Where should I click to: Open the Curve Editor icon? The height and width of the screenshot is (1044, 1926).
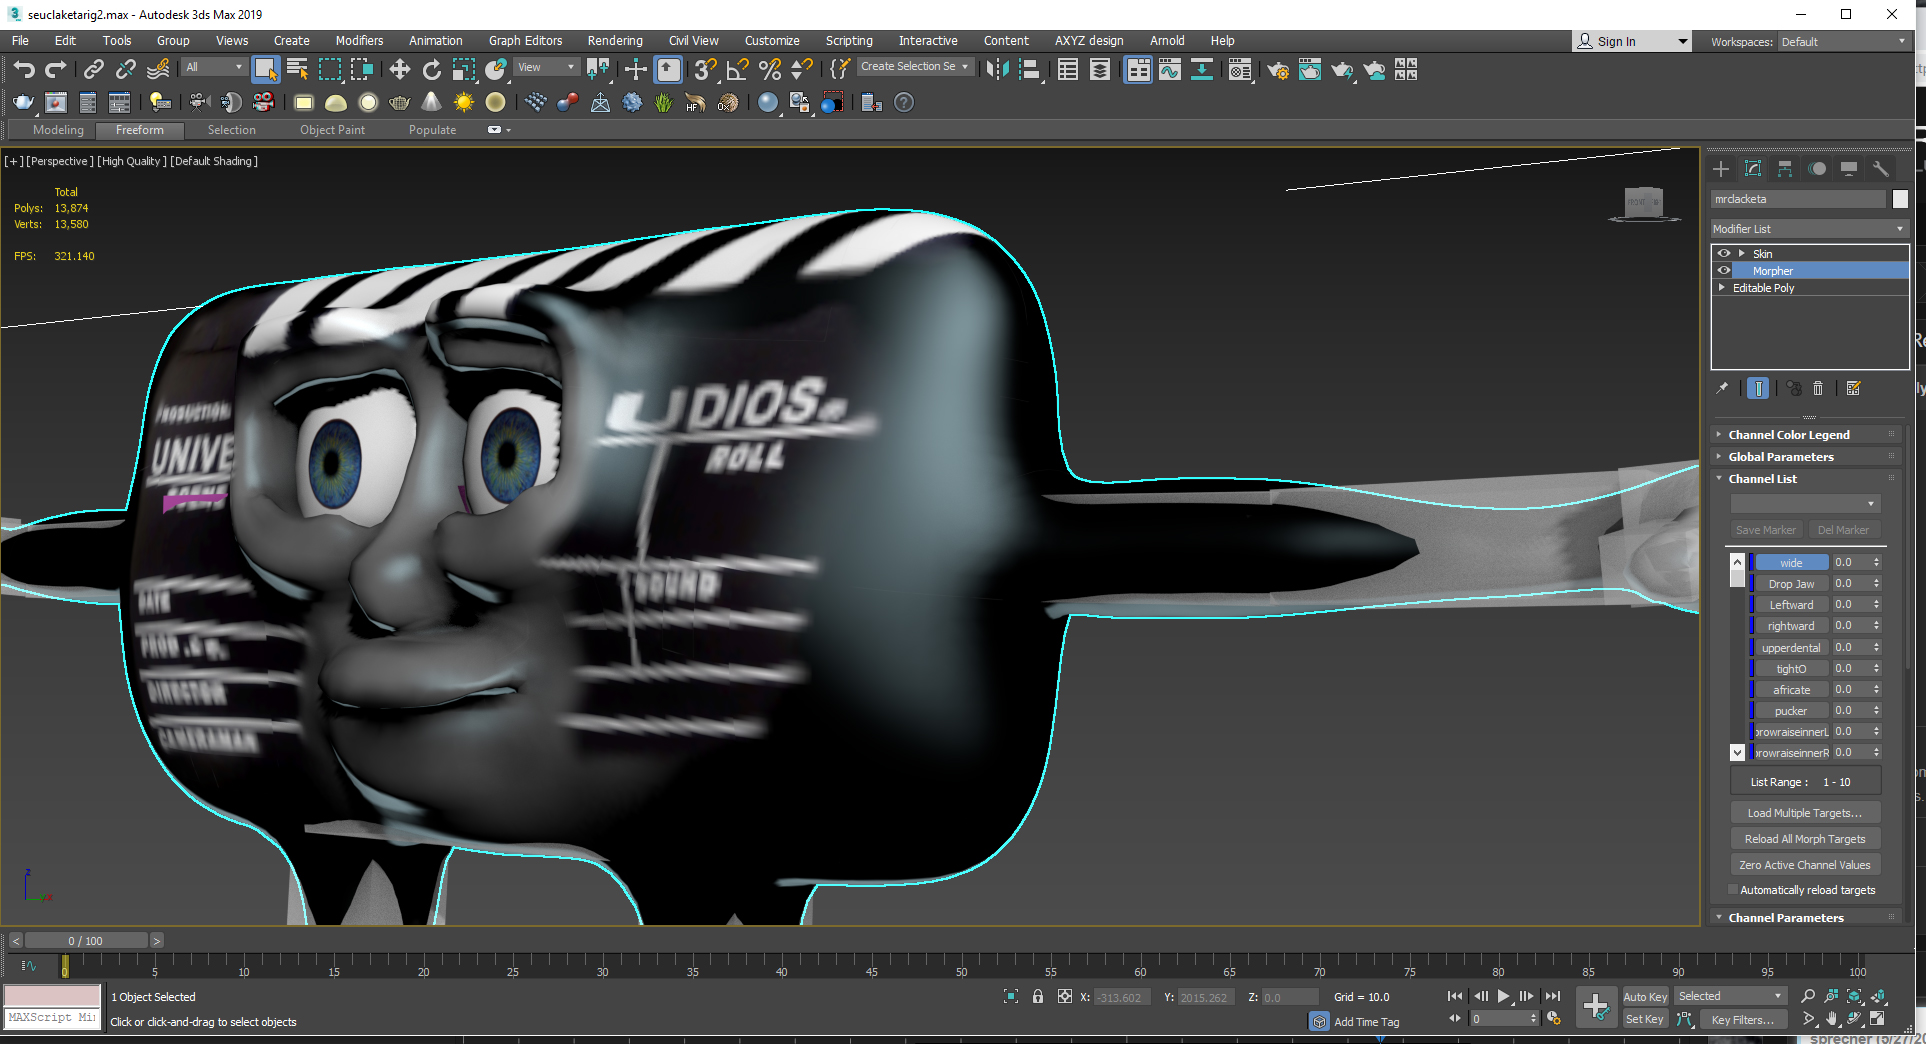click(x=1170, y=69)
